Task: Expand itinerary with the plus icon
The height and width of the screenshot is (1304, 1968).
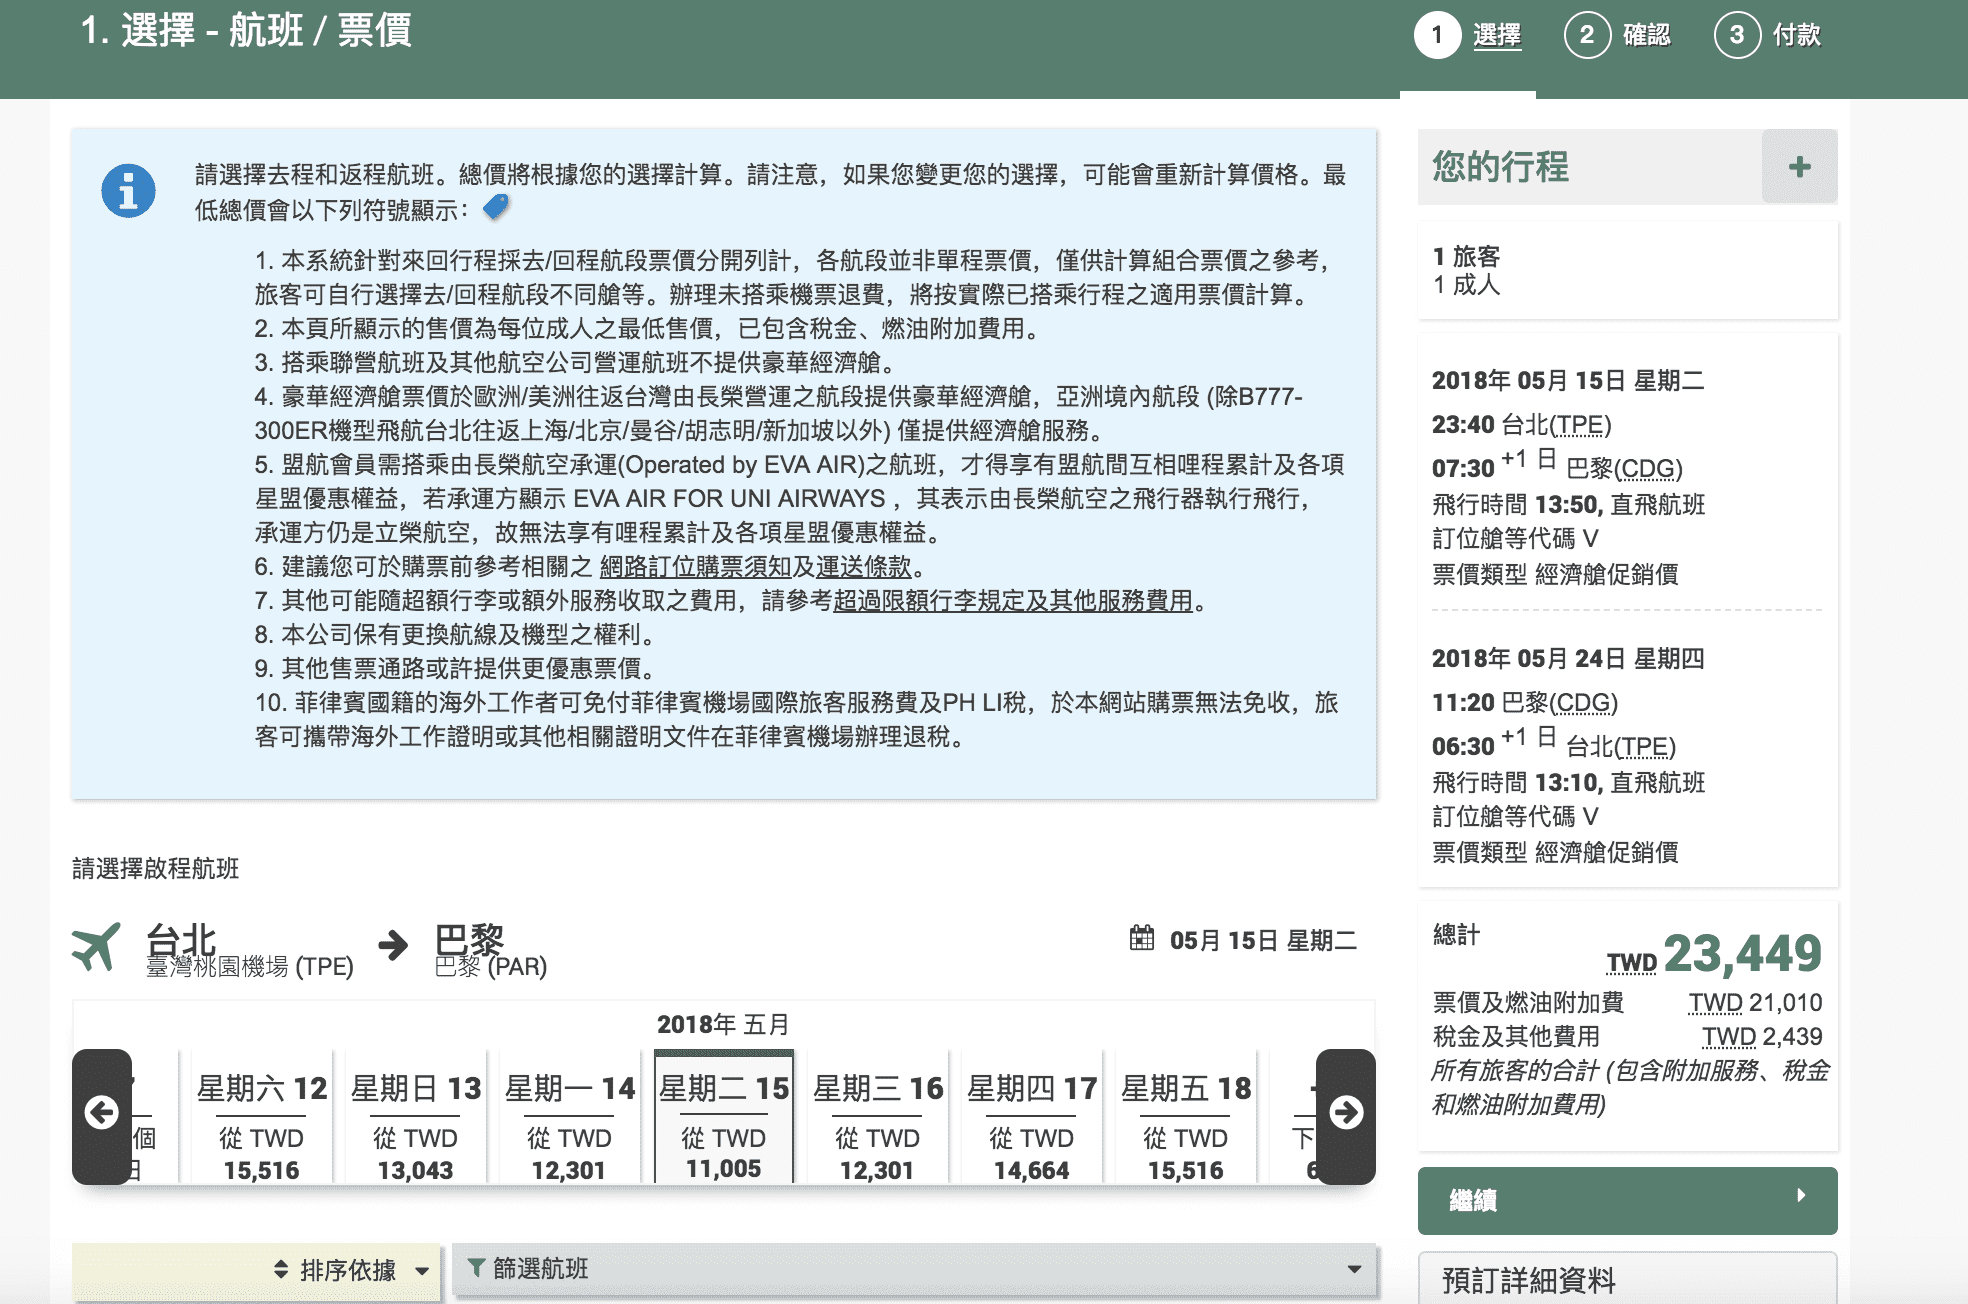Action: pyautogui.click(x=1799, y=167)
